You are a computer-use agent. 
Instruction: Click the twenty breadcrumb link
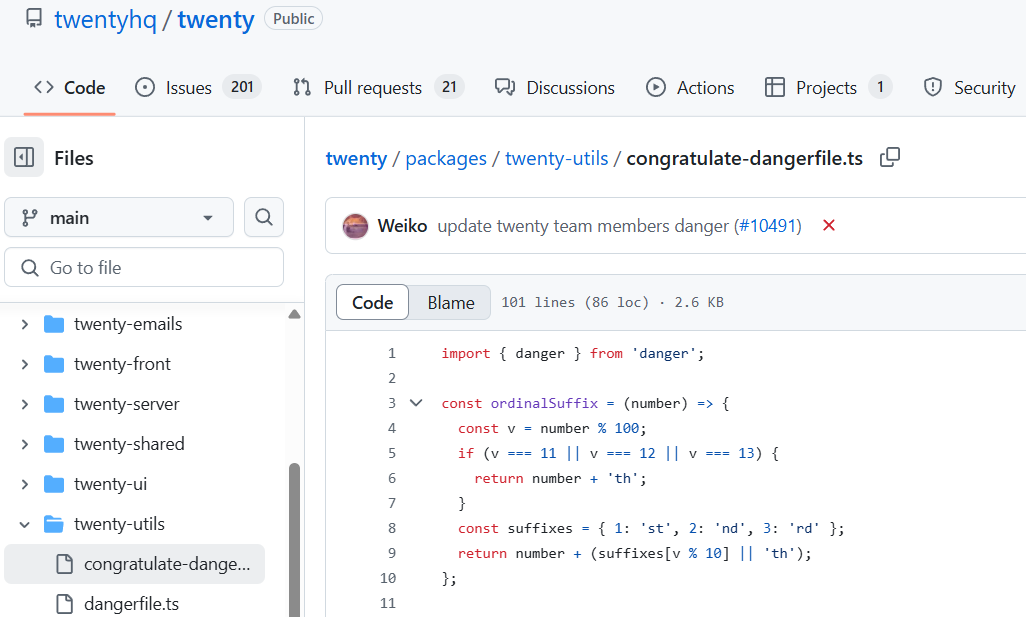tap(357, 158)
